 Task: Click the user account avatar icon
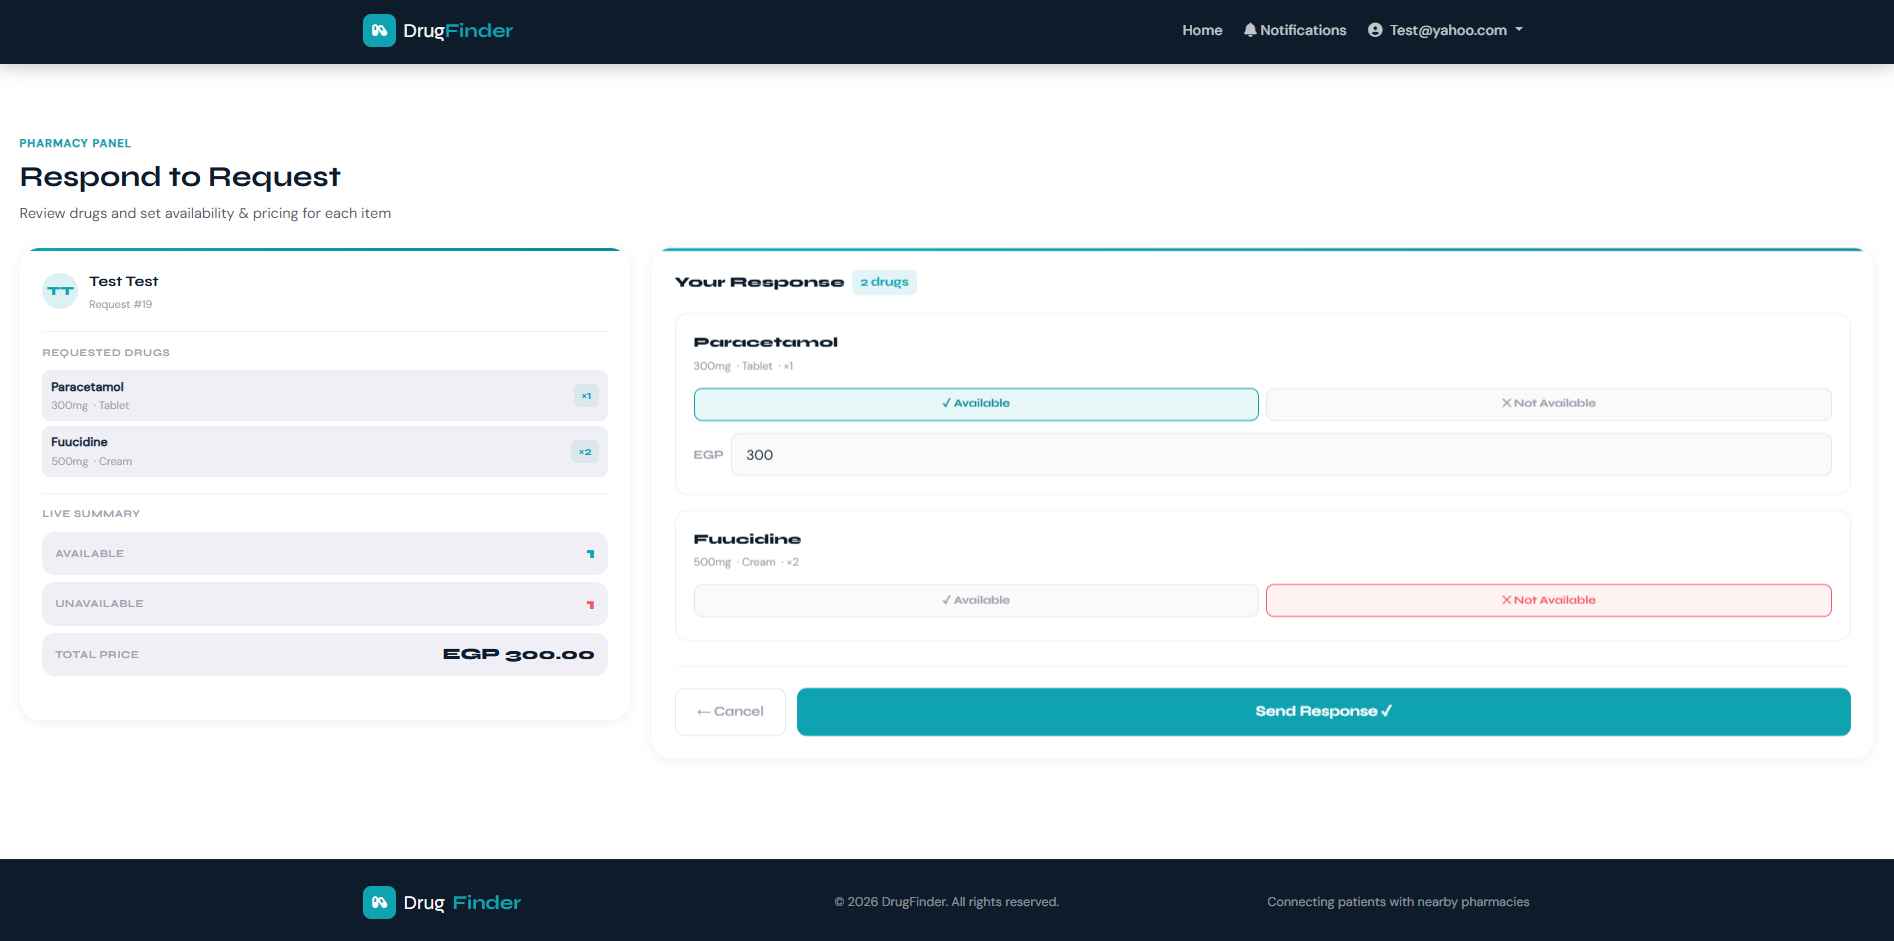tap(1375, 30)
